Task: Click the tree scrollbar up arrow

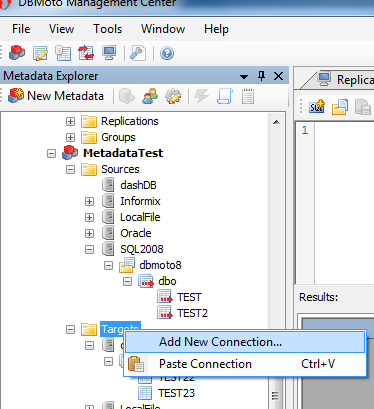Action: pos(276,122)
